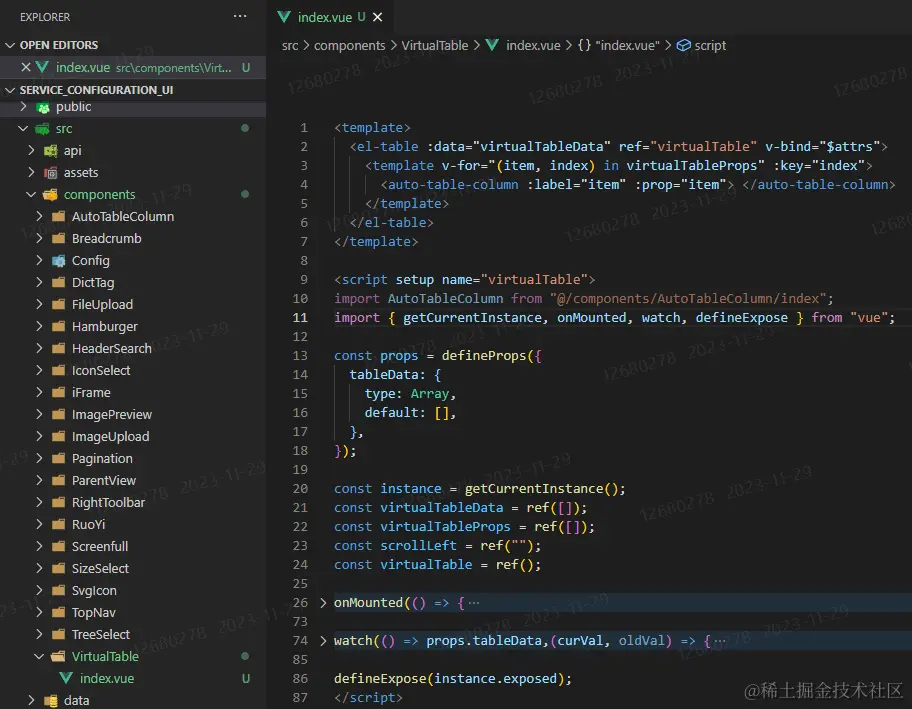Expand the api folder chevron
Image resolution: width=912 pixels, height=709 pixels.
point(31,150)
